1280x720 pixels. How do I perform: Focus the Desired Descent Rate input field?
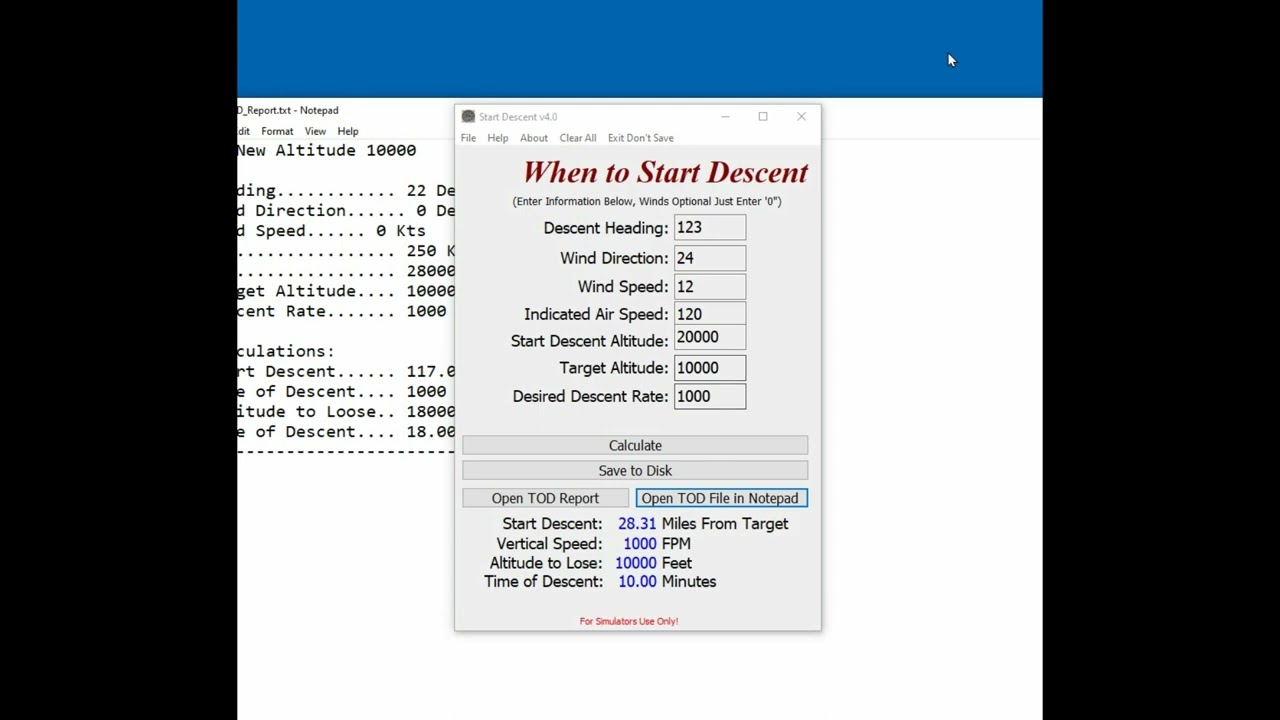tap(710, 396)
